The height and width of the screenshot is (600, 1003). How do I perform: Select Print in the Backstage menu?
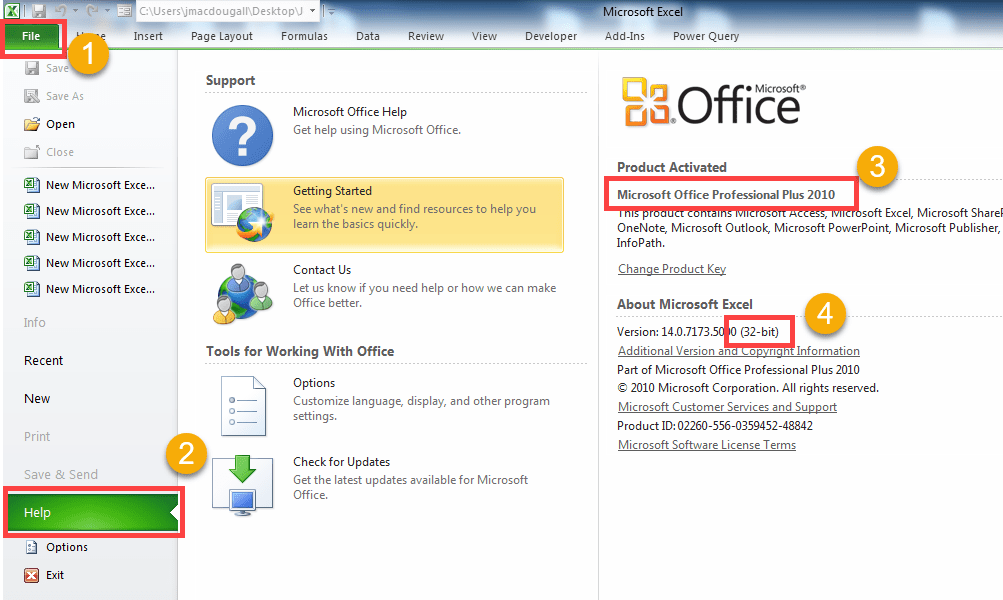tap(37, 436)
